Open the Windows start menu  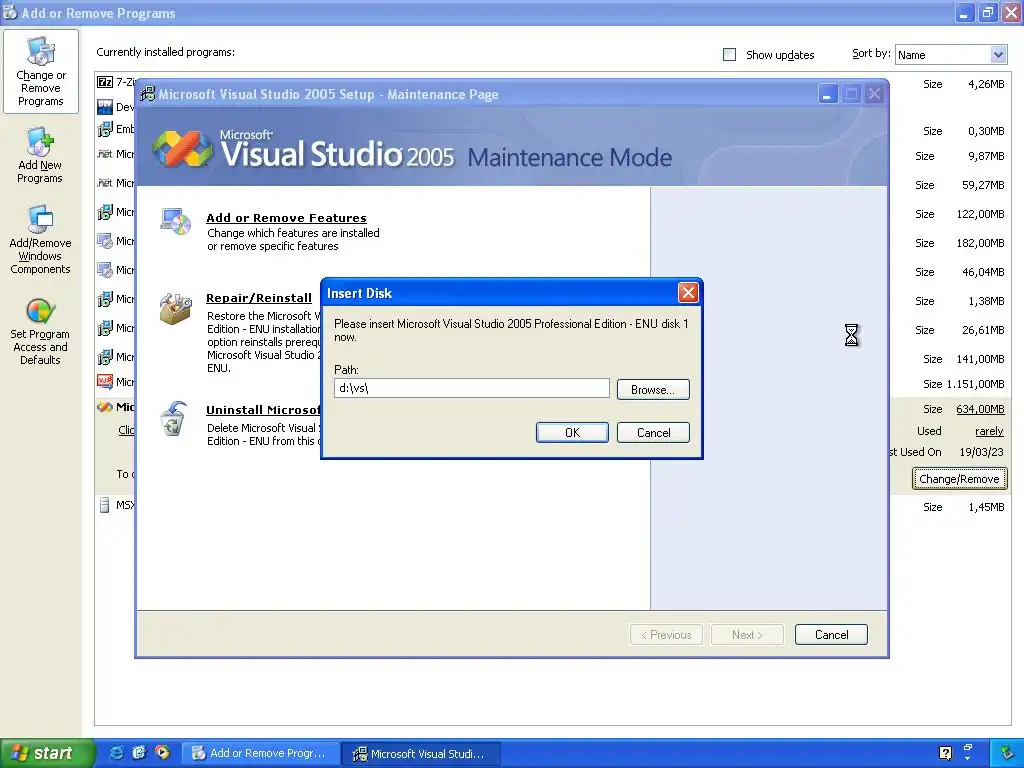[x=46, y=753]
